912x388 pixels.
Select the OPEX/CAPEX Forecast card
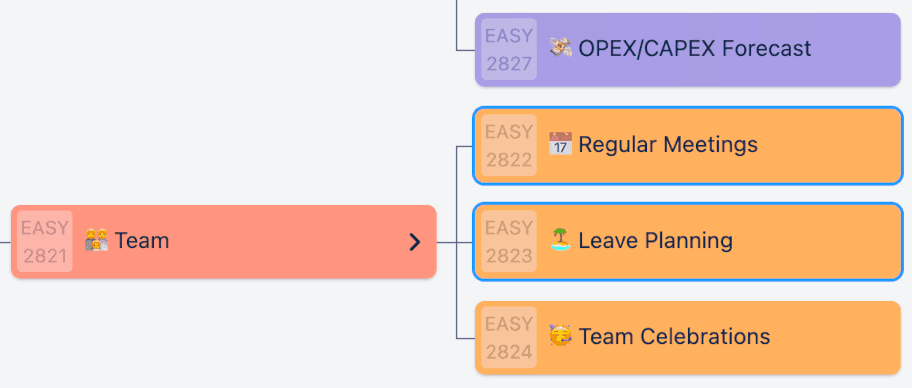click(688, 49)
